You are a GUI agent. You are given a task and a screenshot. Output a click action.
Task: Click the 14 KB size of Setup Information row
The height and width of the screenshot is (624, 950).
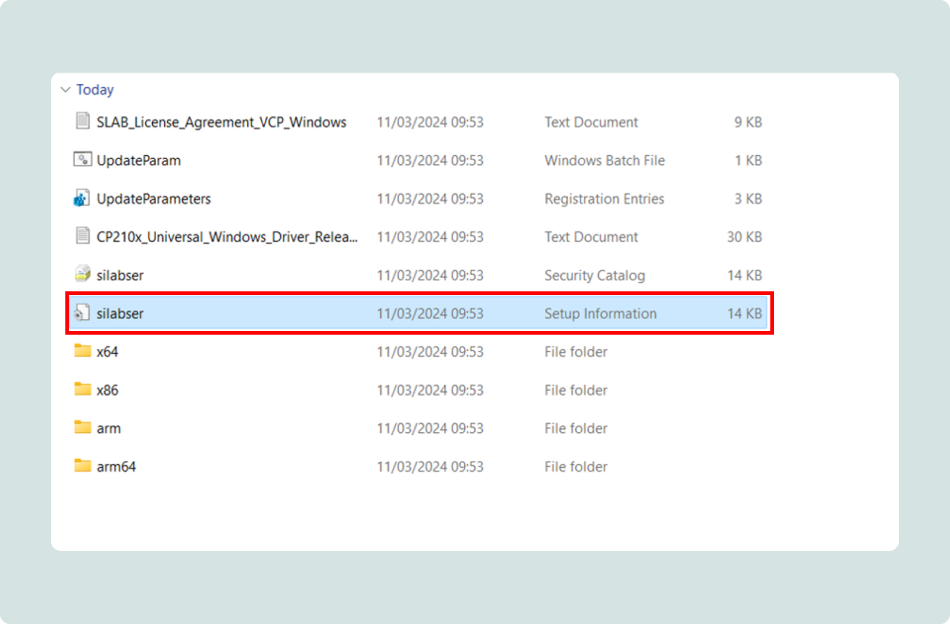pos(745,313)
